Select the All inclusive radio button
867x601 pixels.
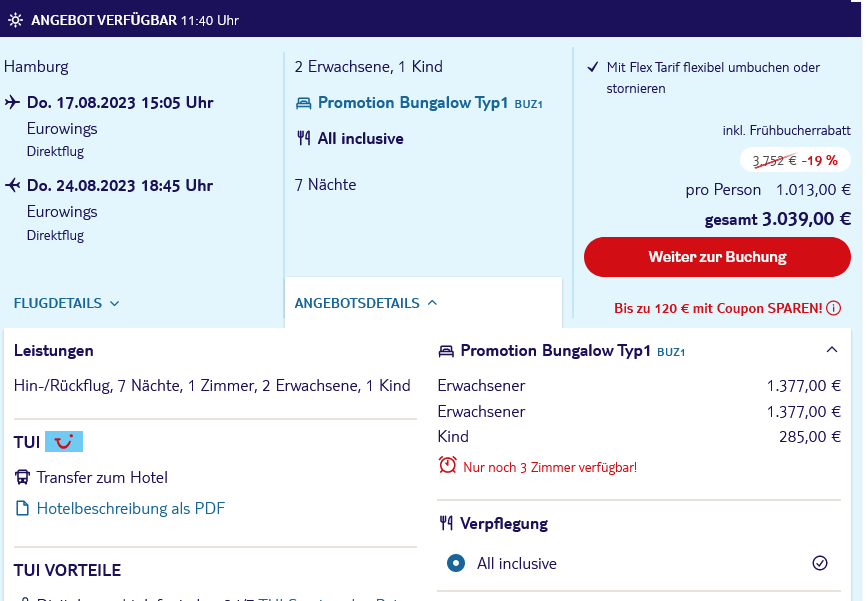point(456,563)
